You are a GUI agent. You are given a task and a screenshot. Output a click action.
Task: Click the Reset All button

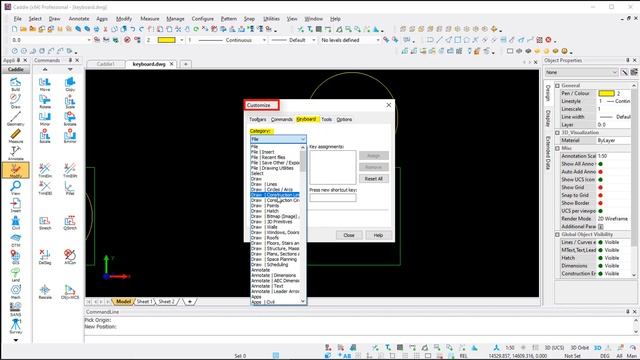pos(373,179)
